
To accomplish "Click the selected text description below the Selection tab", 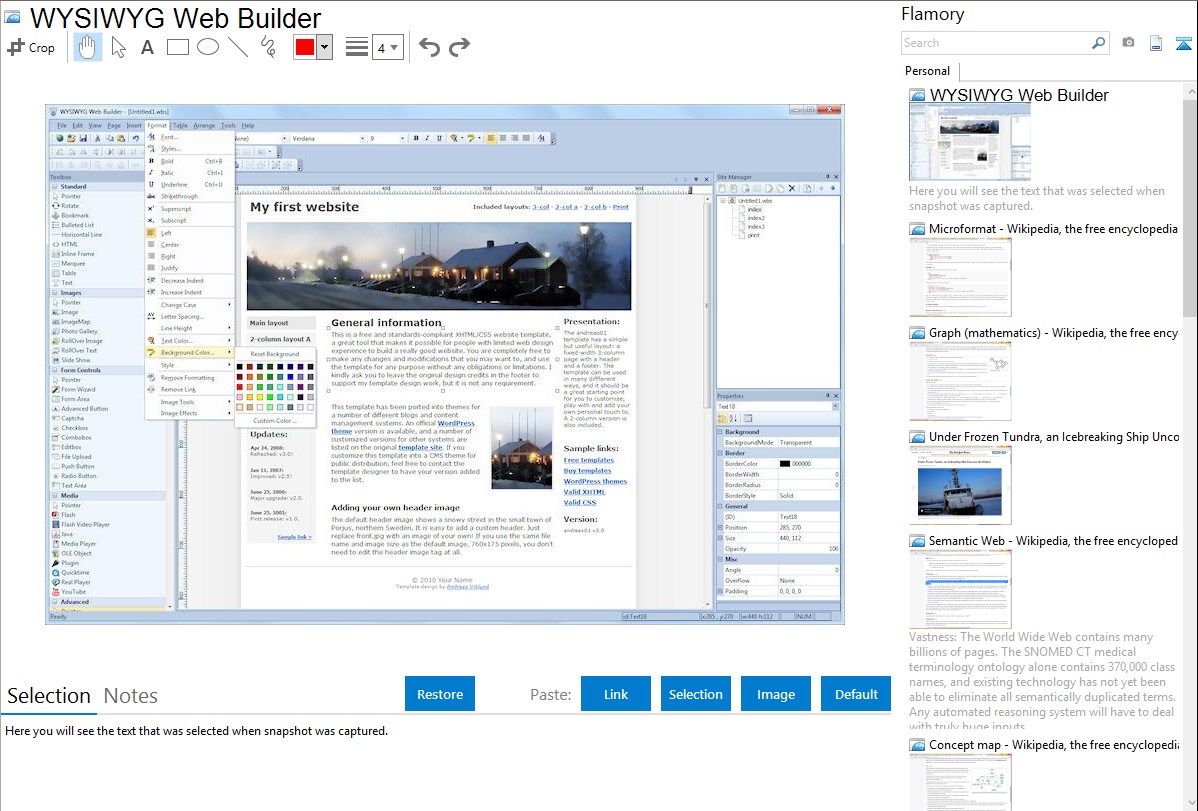I will (x=196, y=731).
